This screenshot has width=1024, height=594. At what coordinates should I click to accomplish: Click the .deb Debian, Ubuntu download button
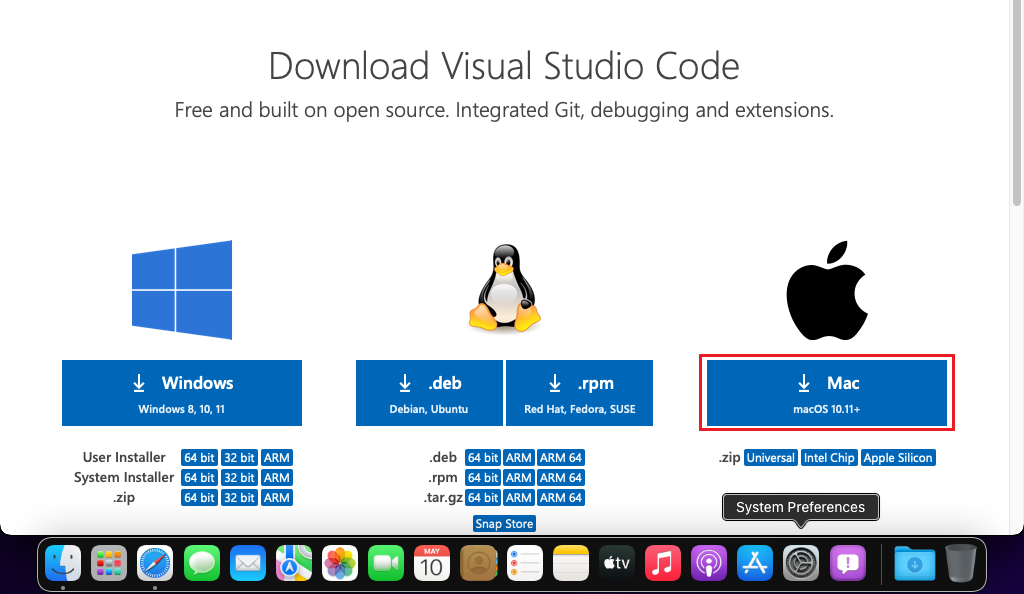429,393
